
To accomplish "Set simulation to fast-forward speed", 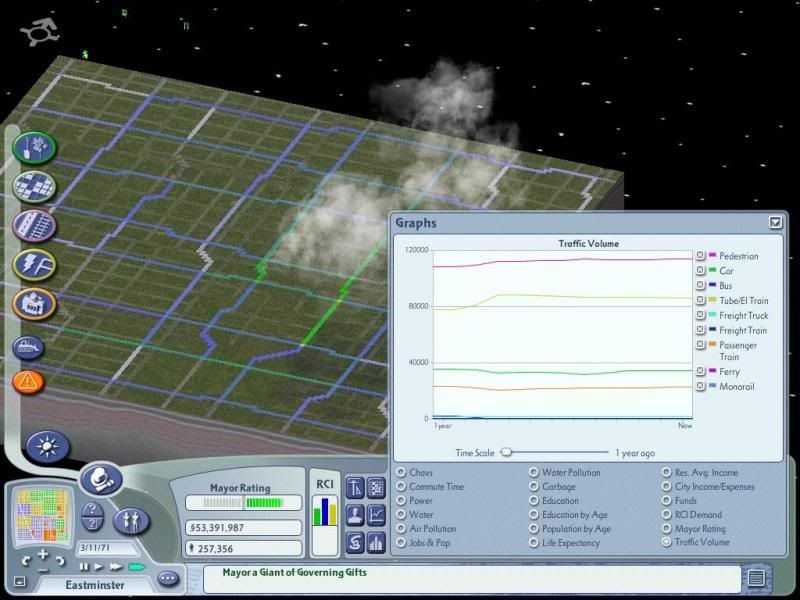I will [116, 567].
